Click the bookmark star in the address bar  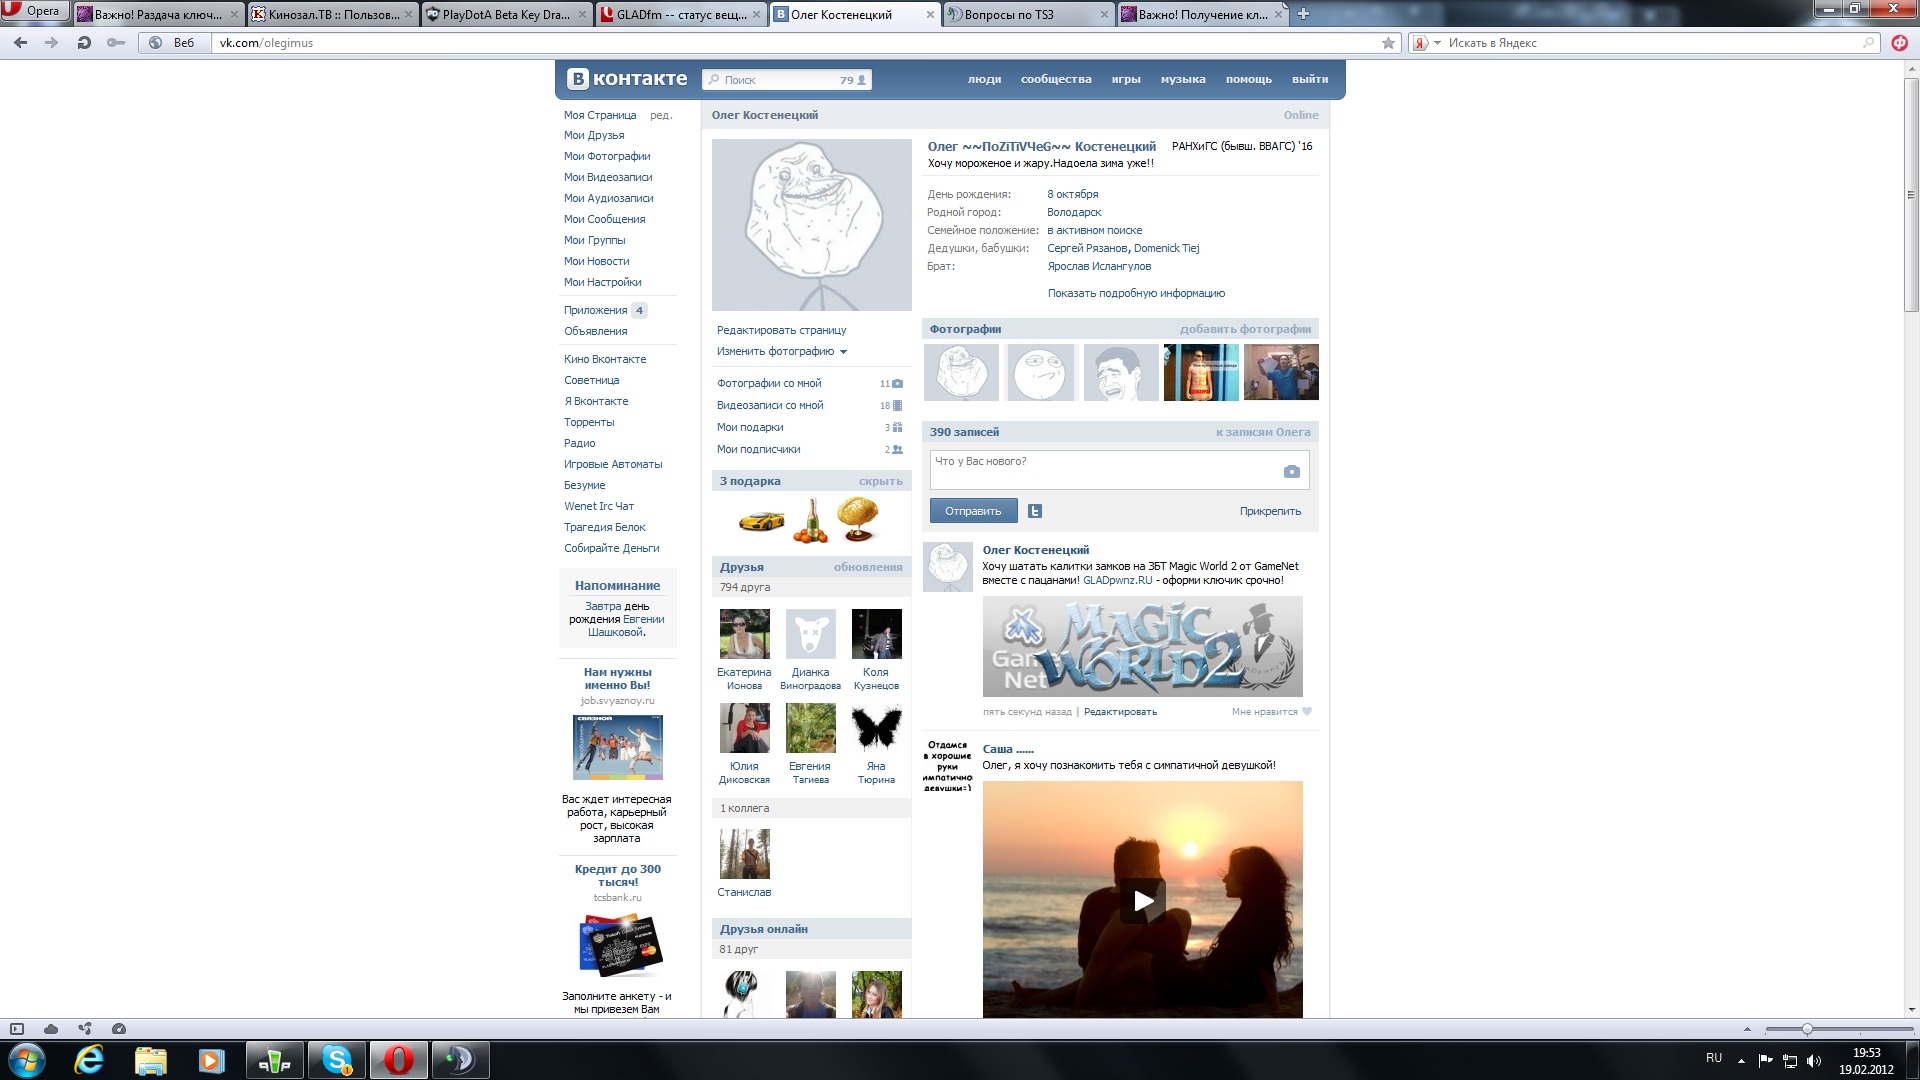click(x=1388, y=43)
